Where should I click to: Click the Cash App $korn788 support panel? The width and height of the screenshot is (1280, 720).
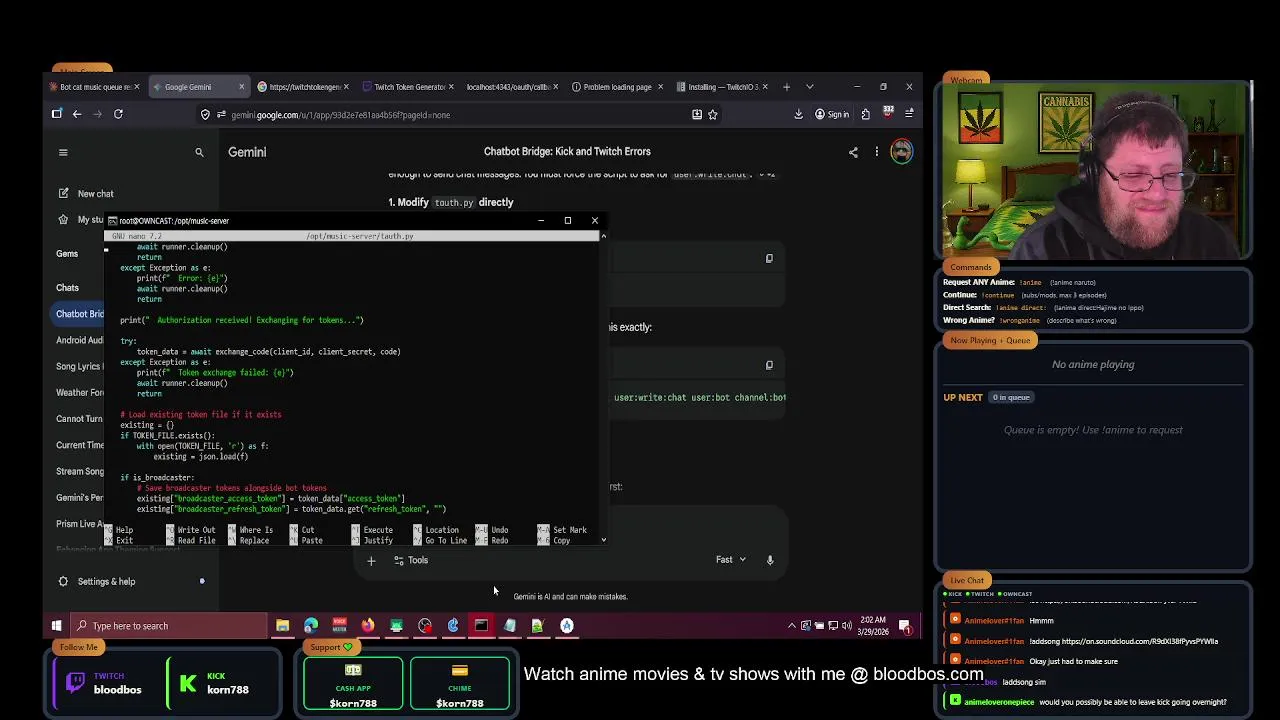(x=353, y=683)
